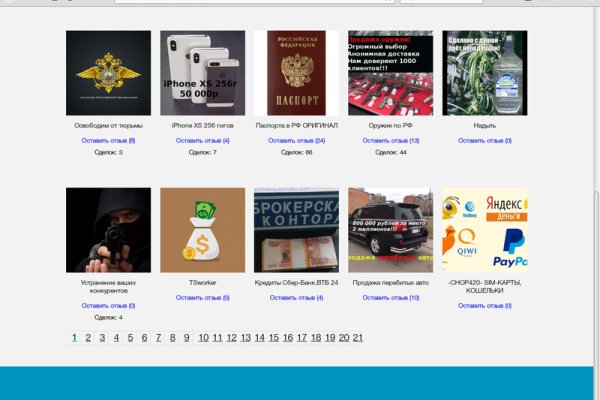
Task: Go to page 3 in pagination
Action: 102,338
